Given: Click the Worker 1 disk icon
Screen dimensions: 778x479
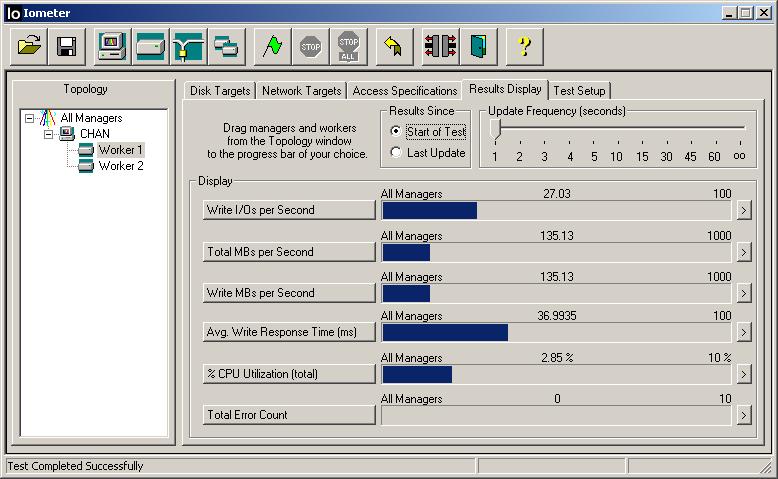Looking at the screenshot, I should click(x=86, y=149).
